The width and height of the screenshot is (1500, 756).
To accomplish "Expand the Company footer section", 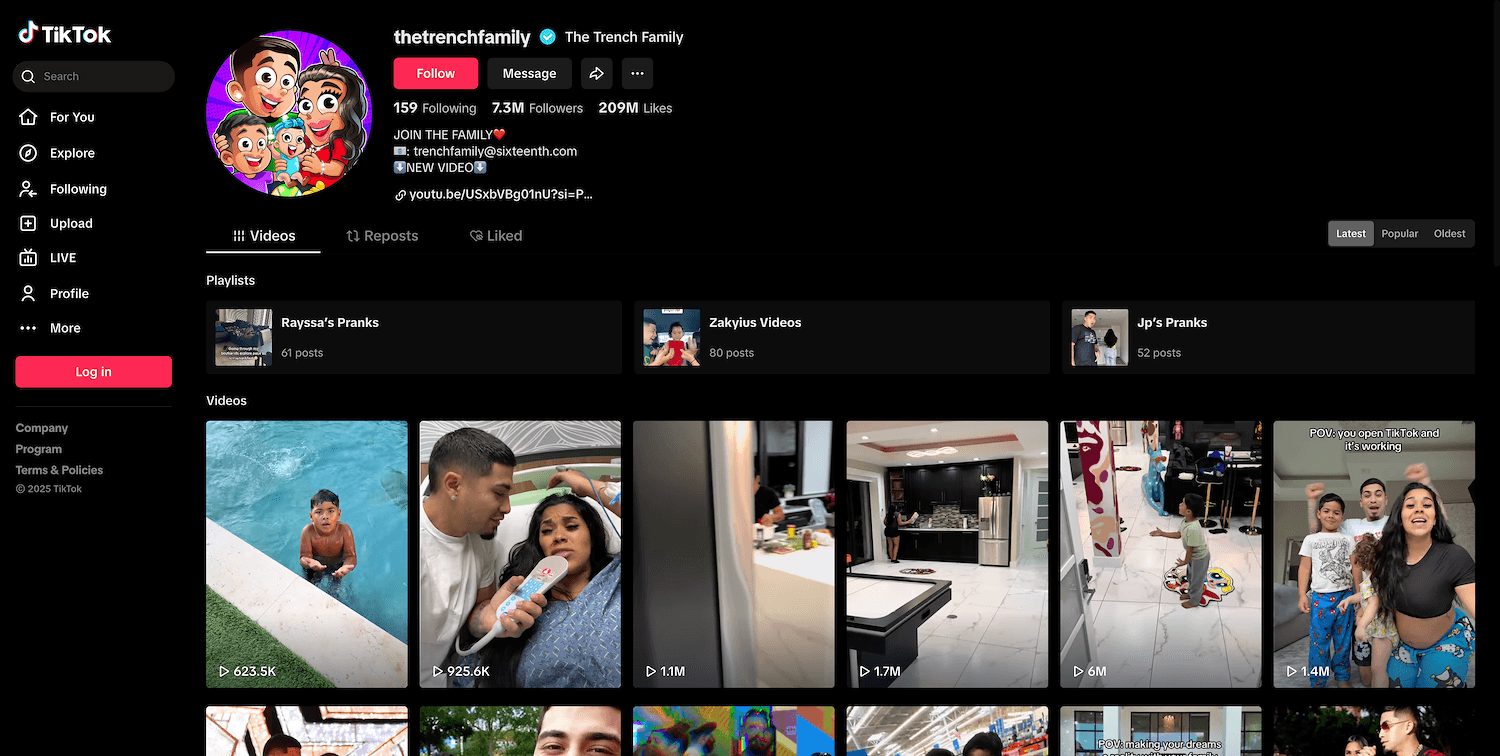I will tap(42, 428).
